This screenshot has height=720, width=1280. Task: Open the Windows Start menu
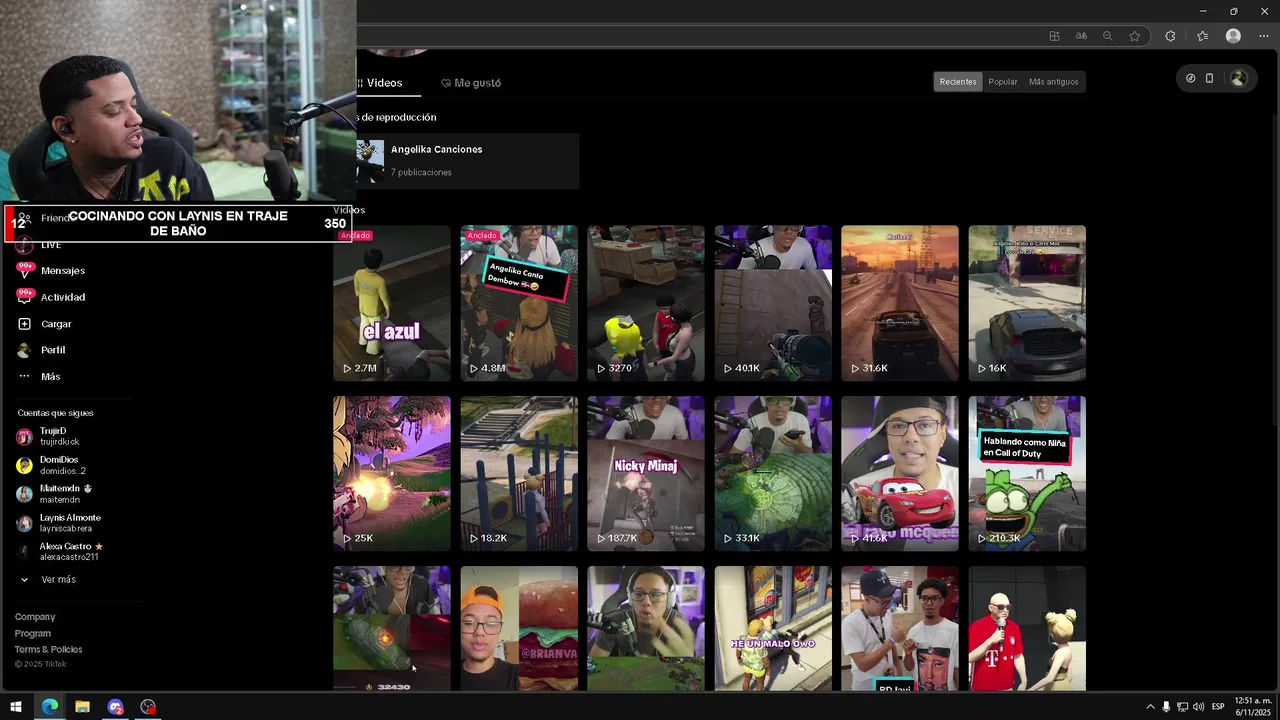coord(16,707)
